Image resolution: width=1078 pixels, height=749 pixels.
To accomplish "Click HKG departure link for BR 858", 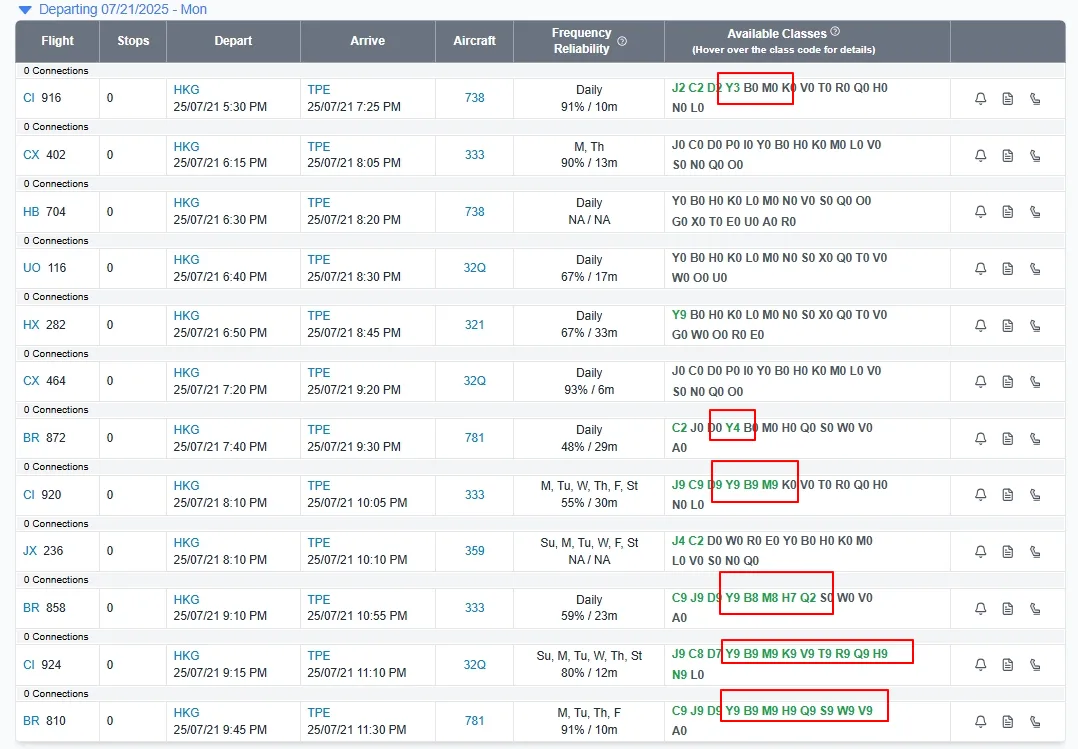I will click(x=186, y=600).
